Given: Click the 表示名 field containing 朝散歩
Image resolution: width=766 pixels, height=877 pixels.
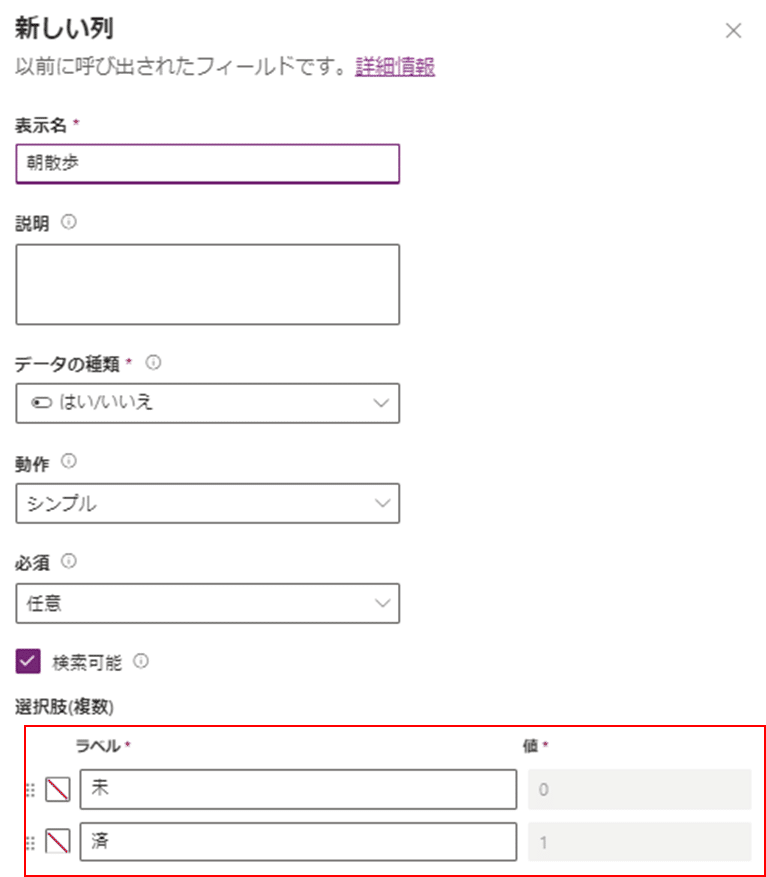Looking at the screenshot, I should [x=207, y=163].
